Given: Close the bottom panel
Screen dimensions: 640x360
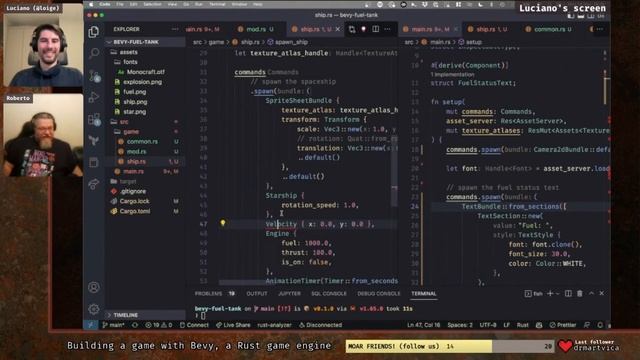Looking at the screenshot, I should (x=602, y=293).
